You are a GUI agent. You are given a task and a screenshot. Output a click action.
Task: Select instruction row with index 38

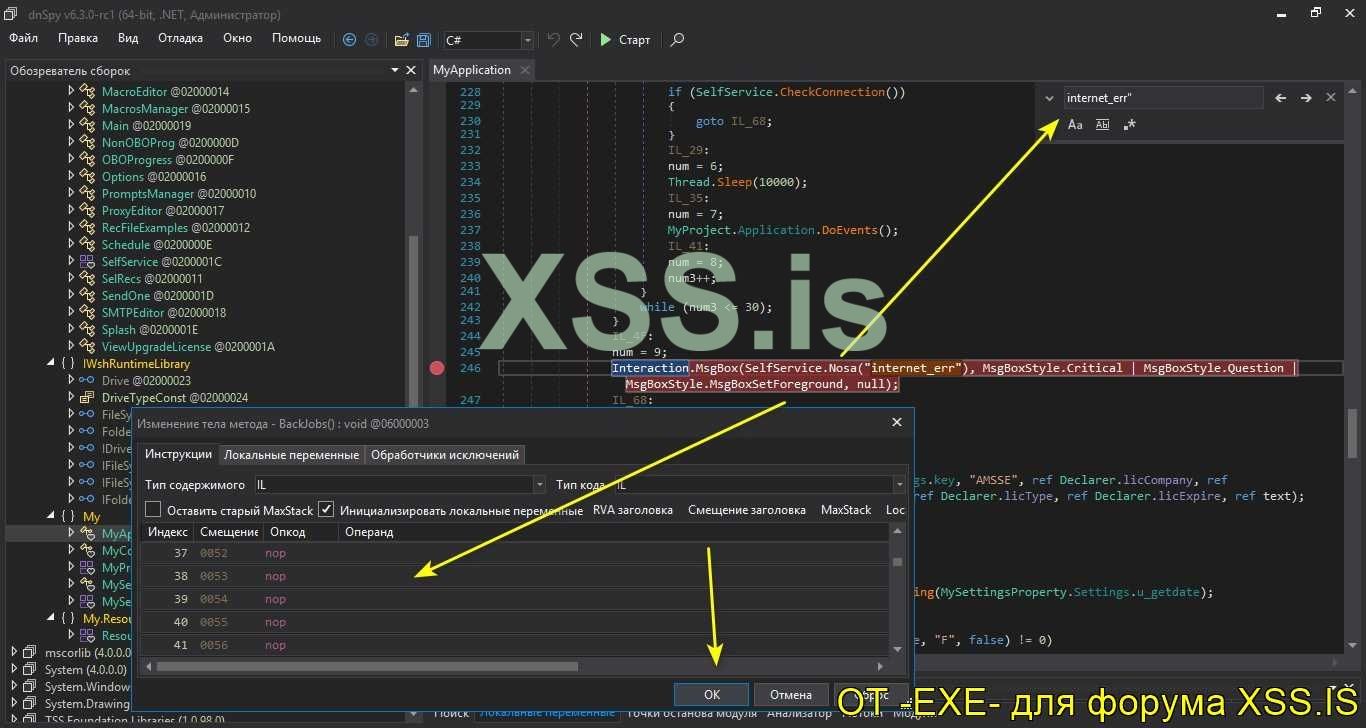pyautogui.click(x=514, y=576)
